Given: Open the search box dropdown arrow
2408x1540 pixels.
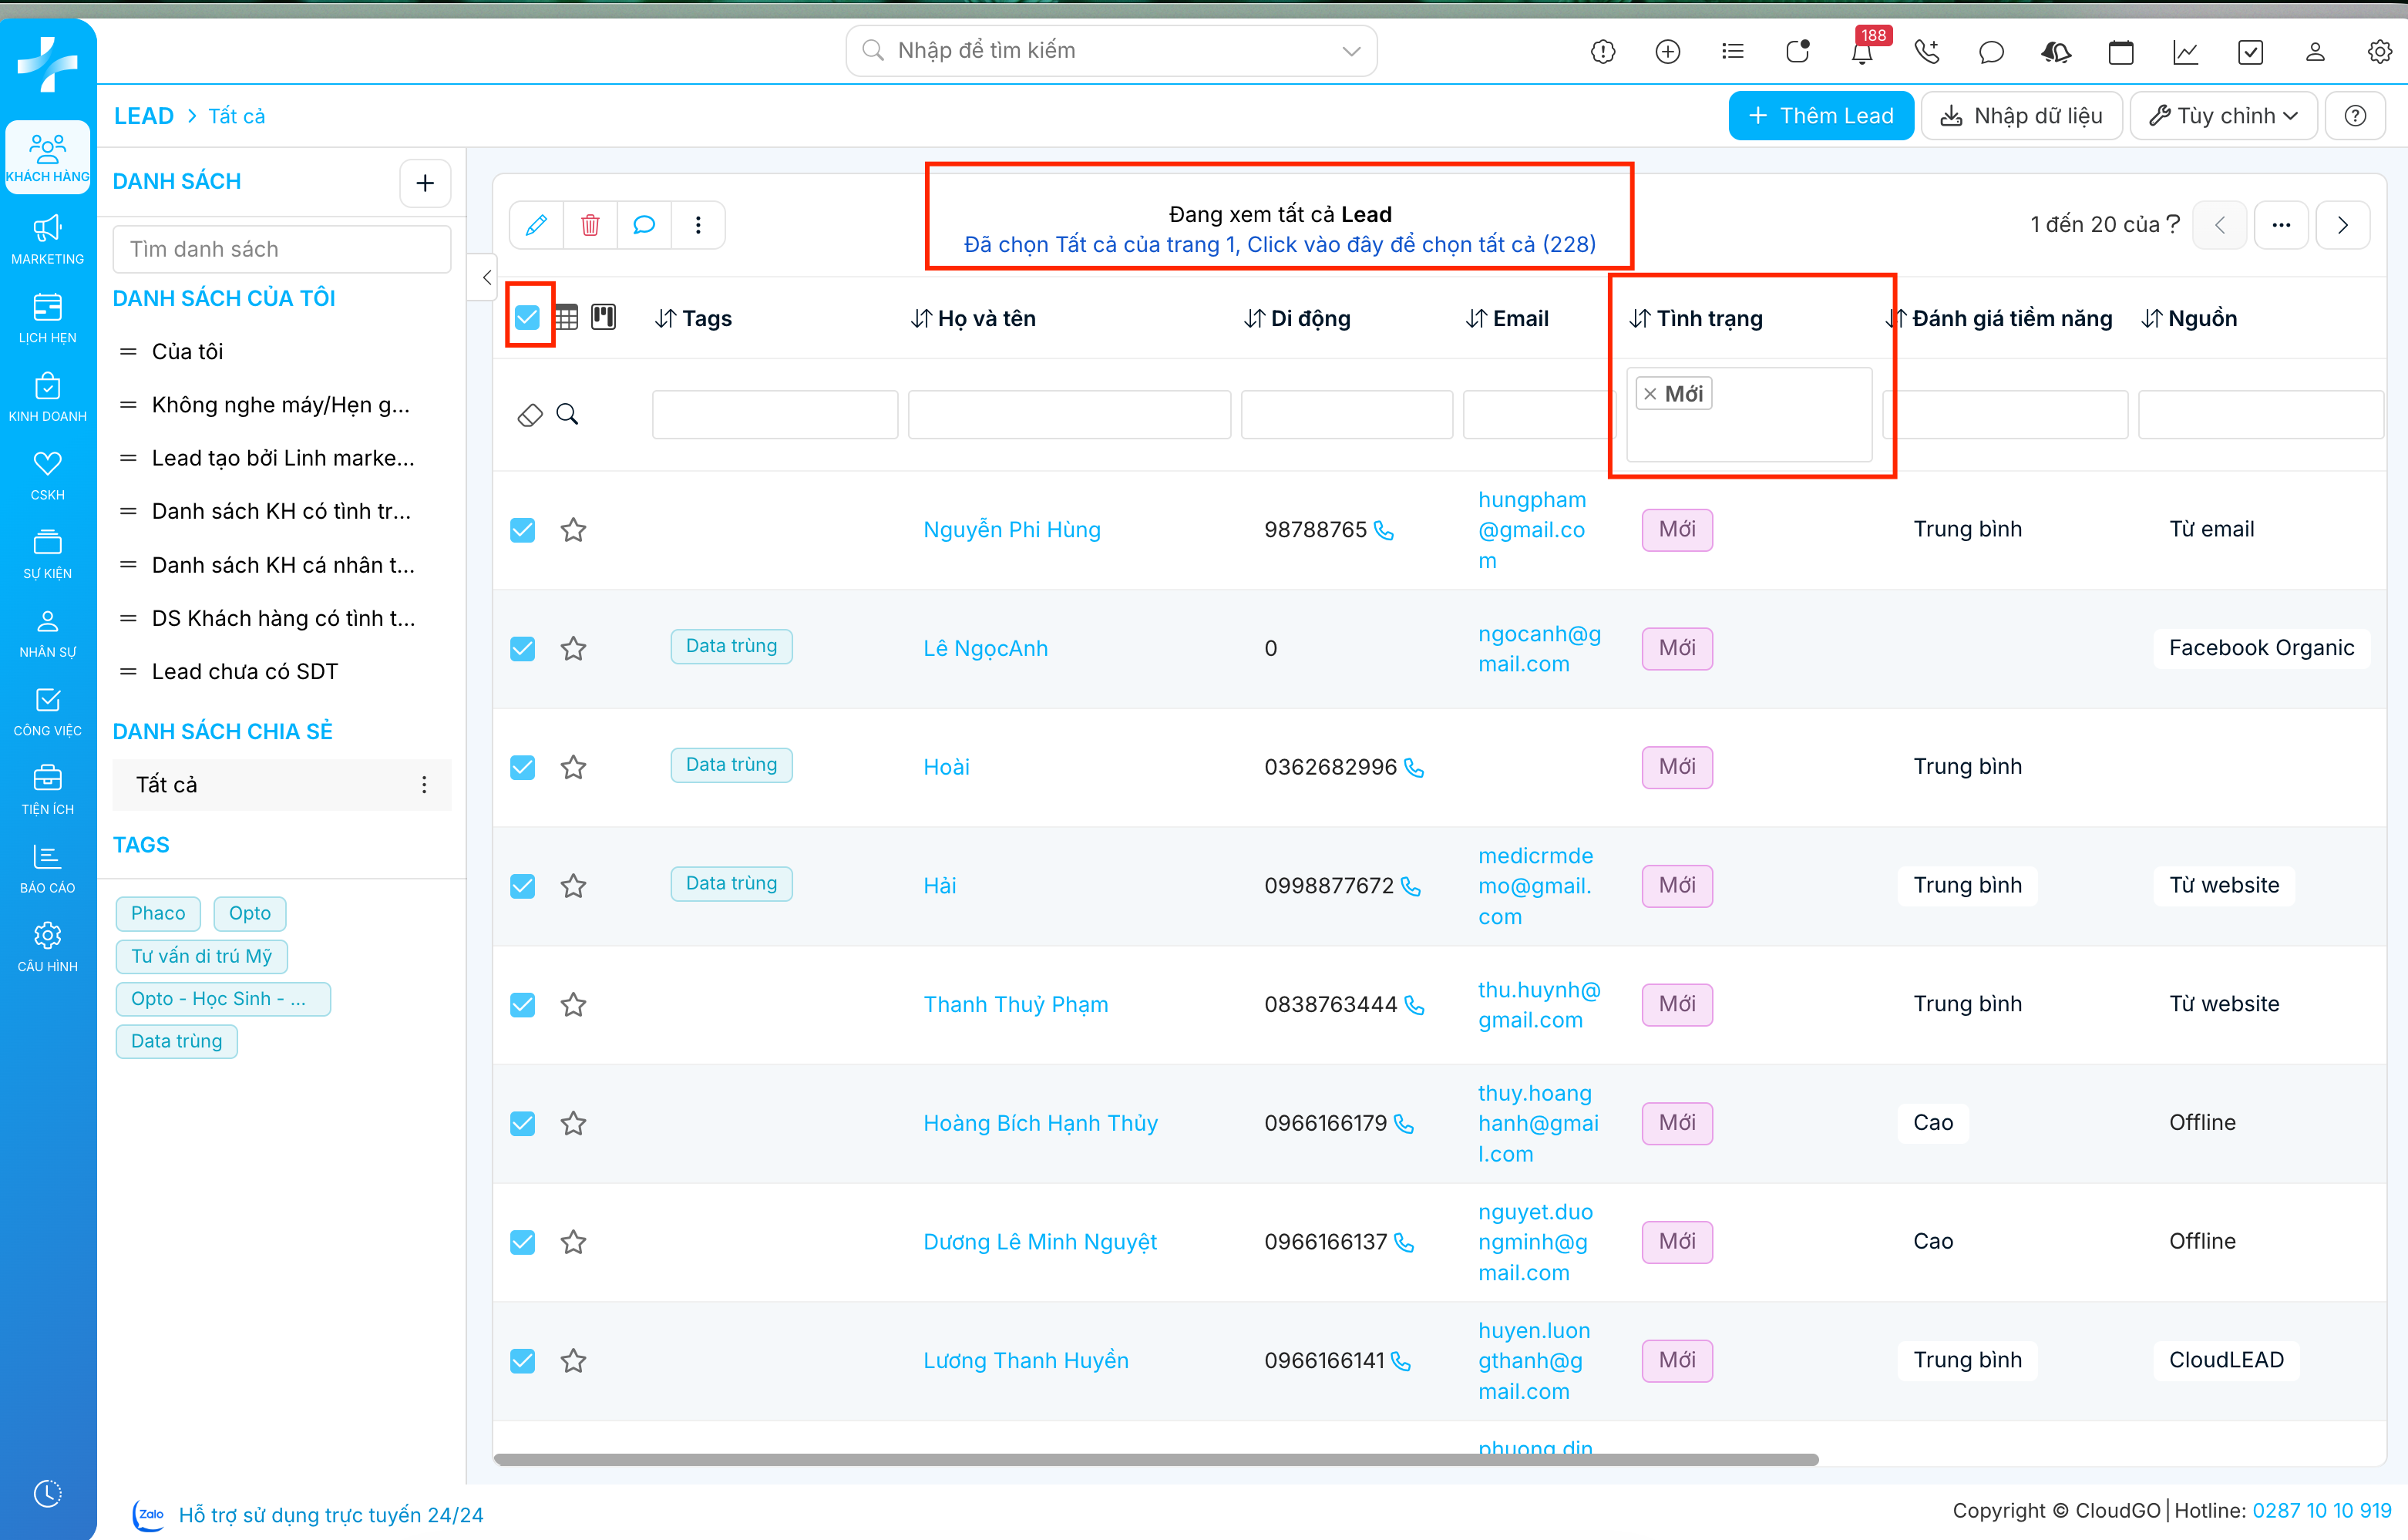Looking at the screenshot, I should pos(1351,51).
